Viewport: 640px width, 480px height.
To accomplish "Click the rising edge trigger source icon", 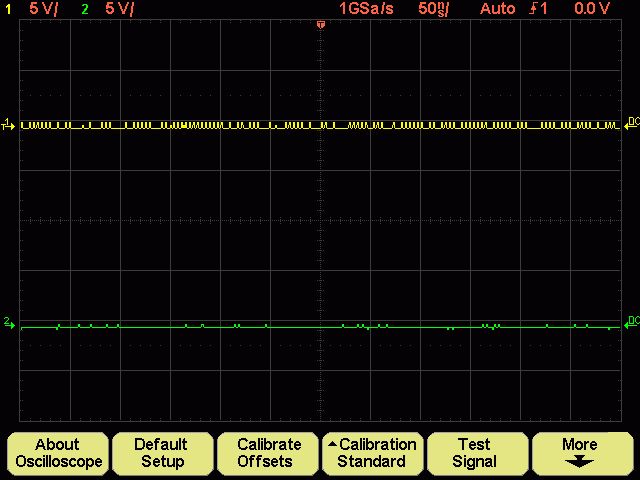I will [x=538, y=9].
